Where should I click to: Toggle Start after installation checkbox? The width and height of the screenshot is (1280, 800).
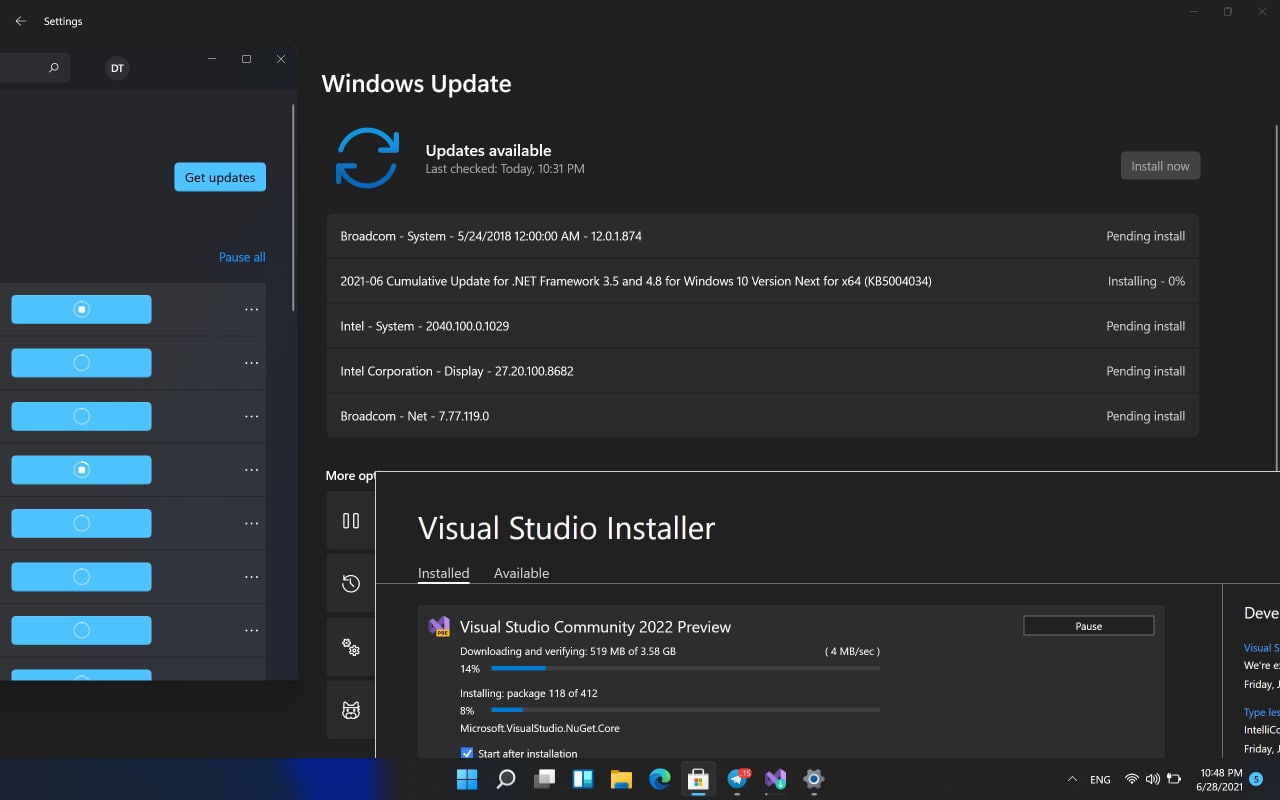(x=467, y=753)
